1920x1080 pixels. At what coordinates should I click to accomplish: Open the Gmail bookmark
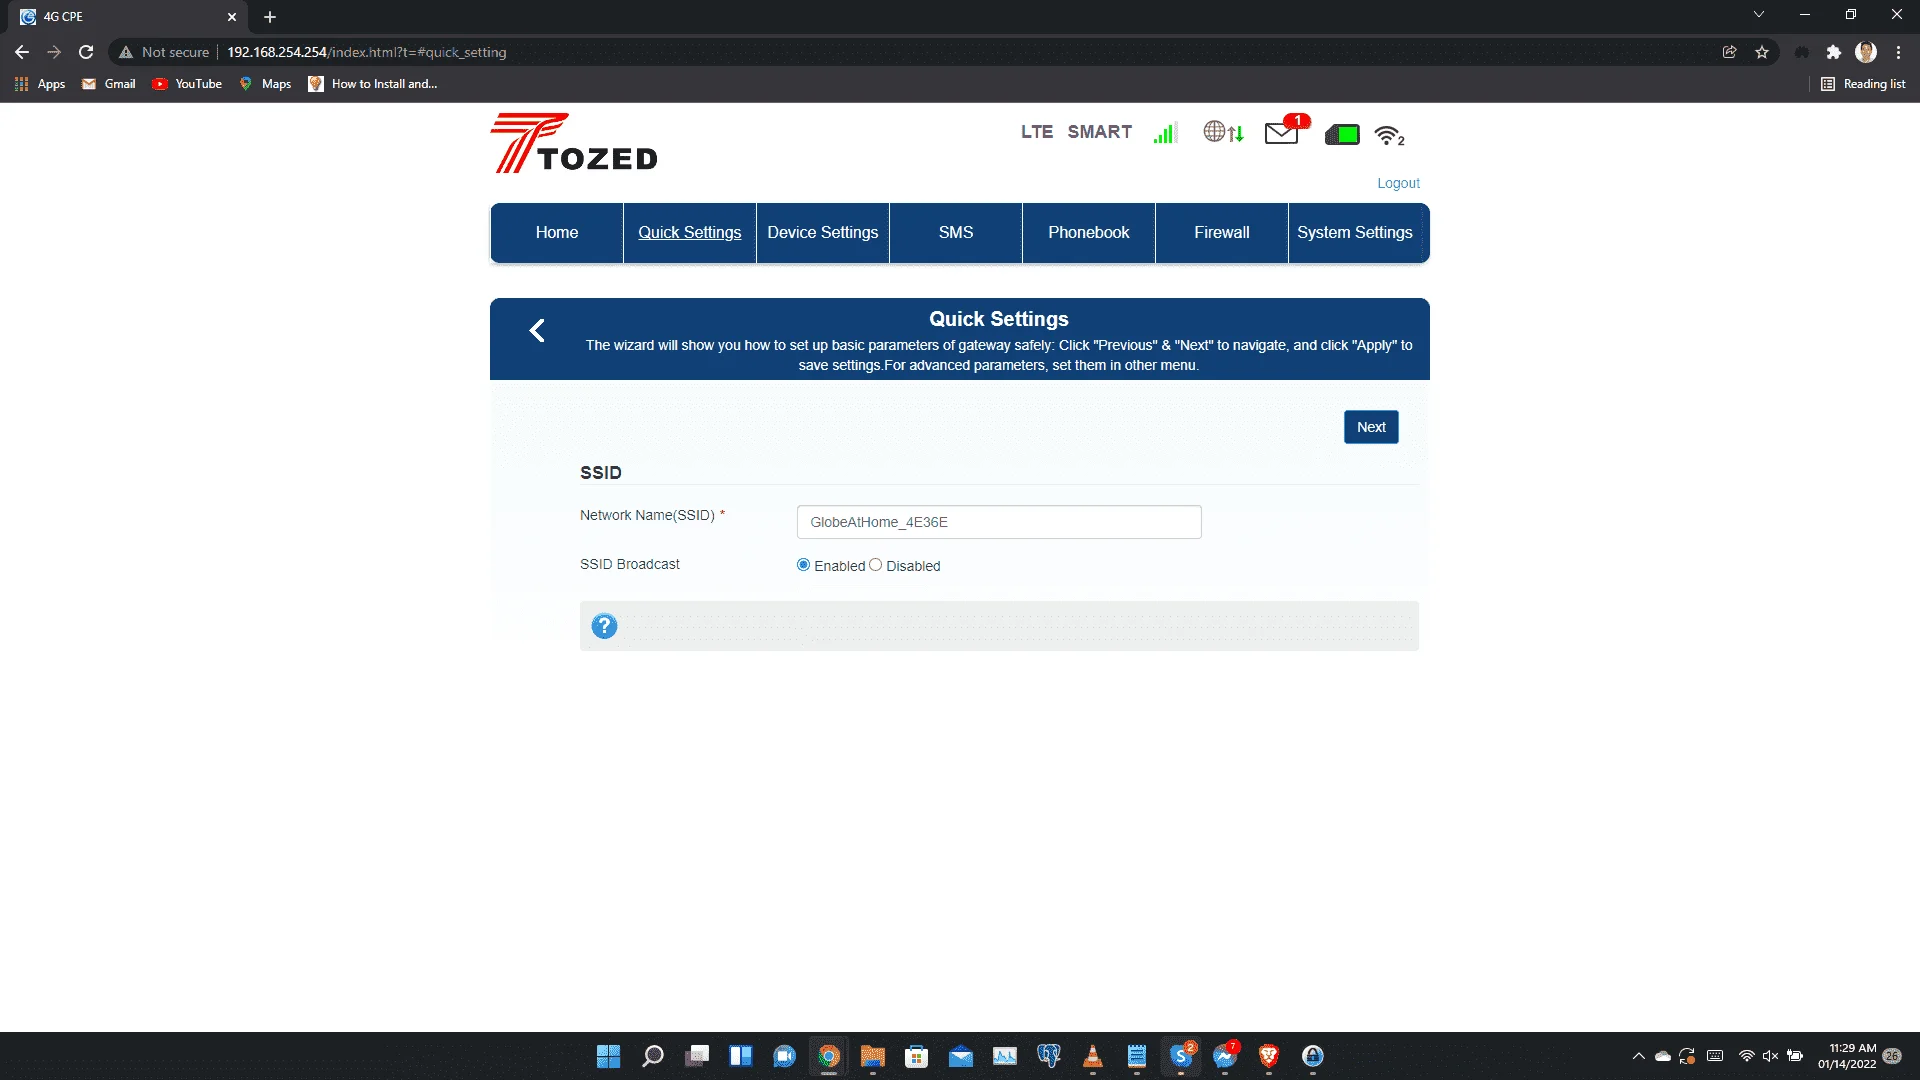[x=109, y=84]
